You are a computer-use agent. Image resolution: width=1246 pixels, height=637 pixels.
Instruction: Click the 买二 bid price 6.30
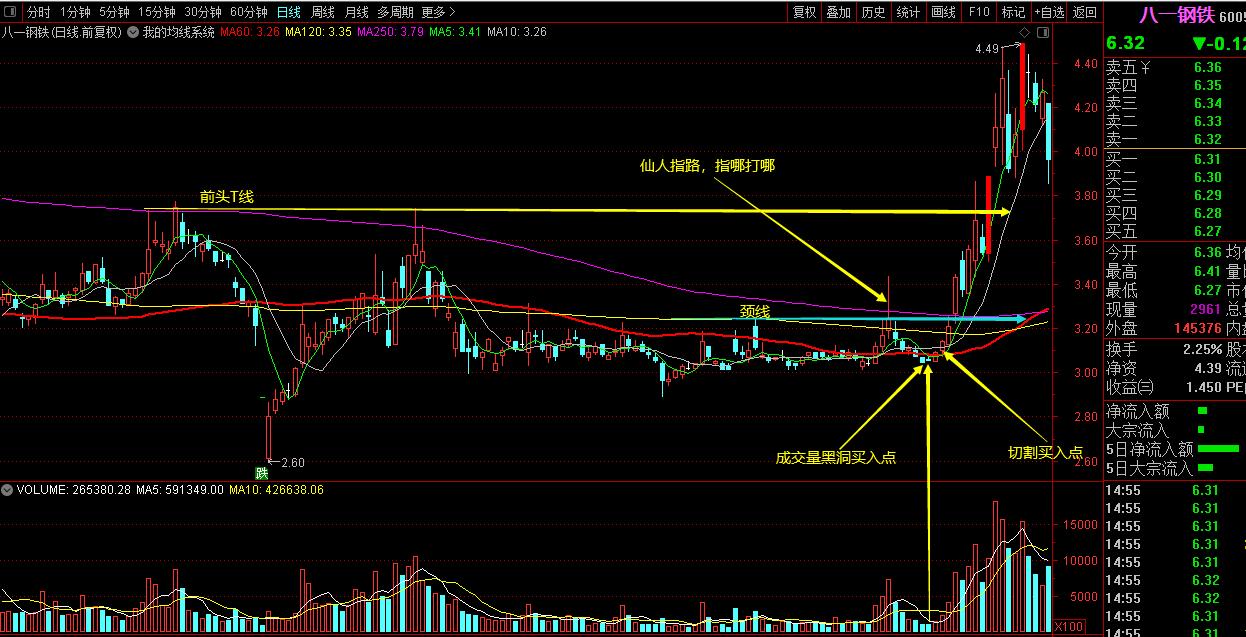click(x=1207, y=177)
